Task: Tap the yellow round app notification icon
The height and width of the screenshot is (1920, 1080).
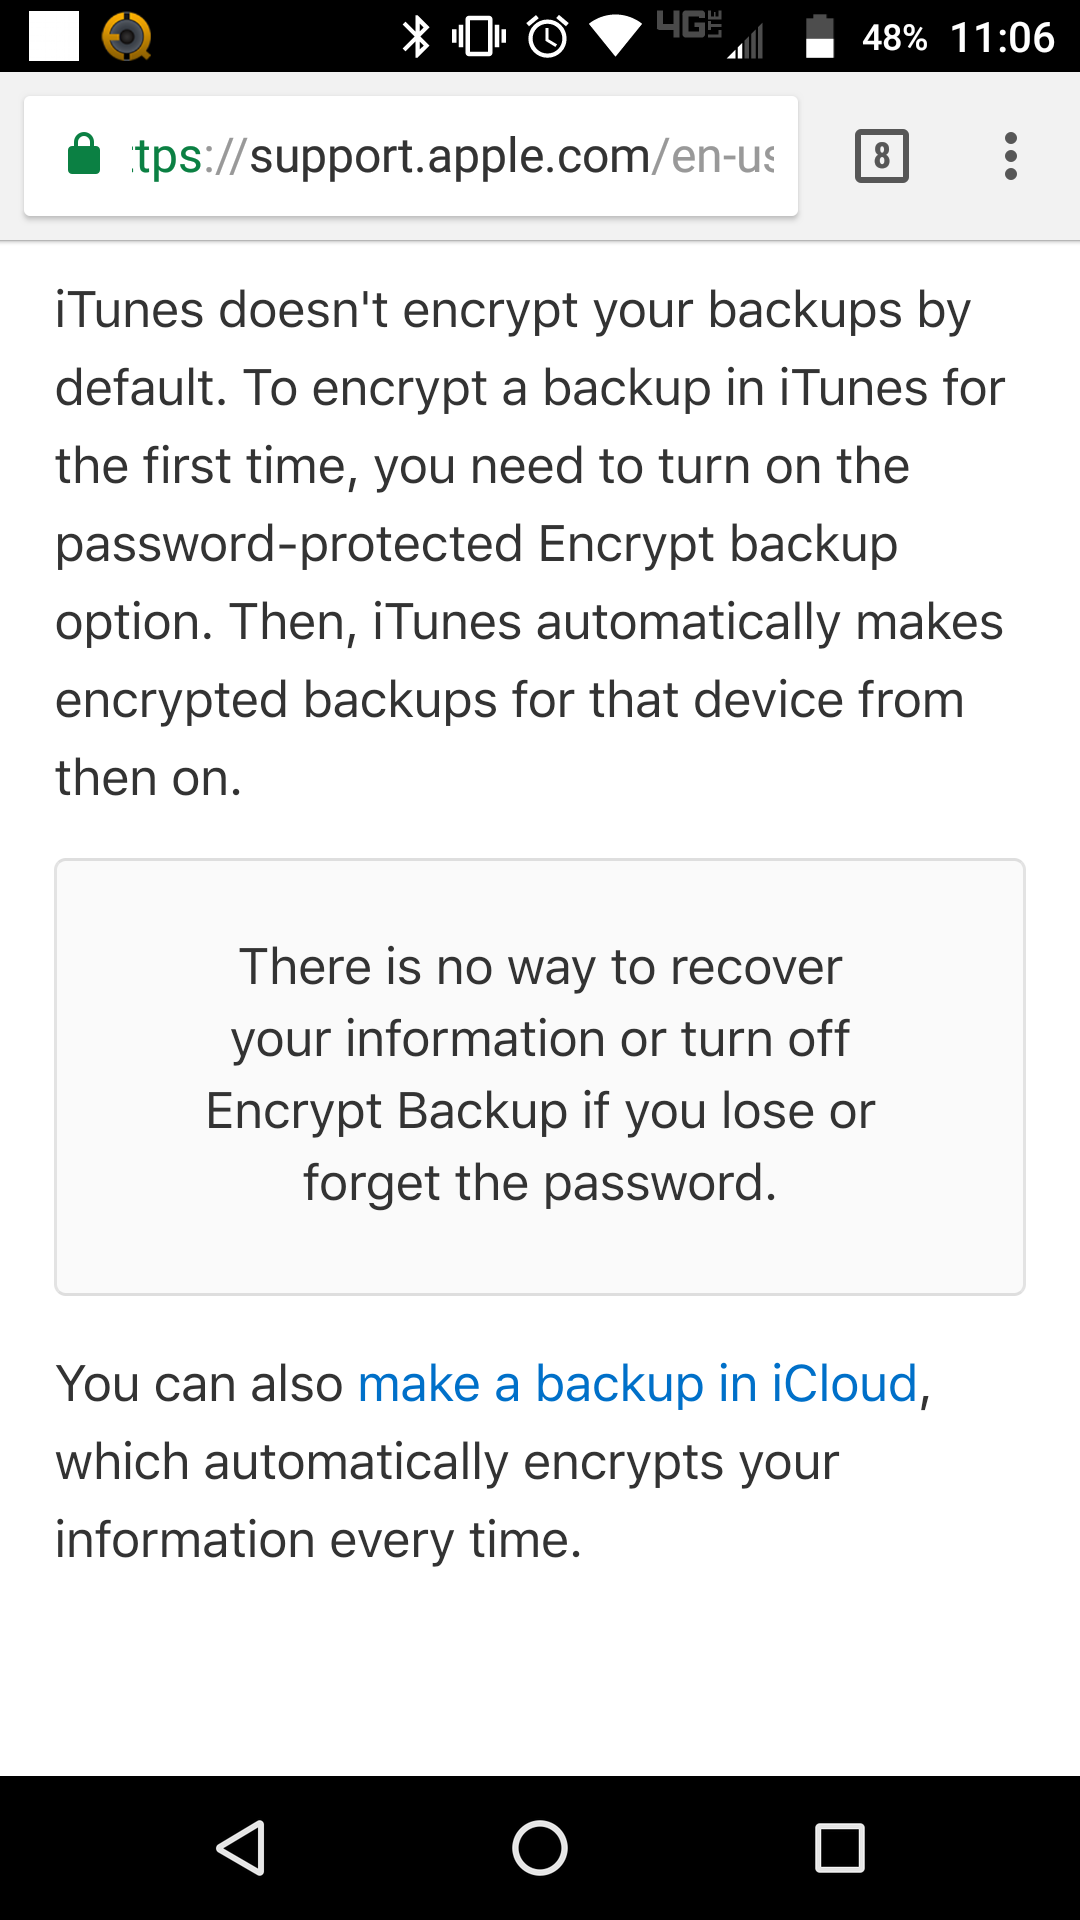Action: [127, 37]
